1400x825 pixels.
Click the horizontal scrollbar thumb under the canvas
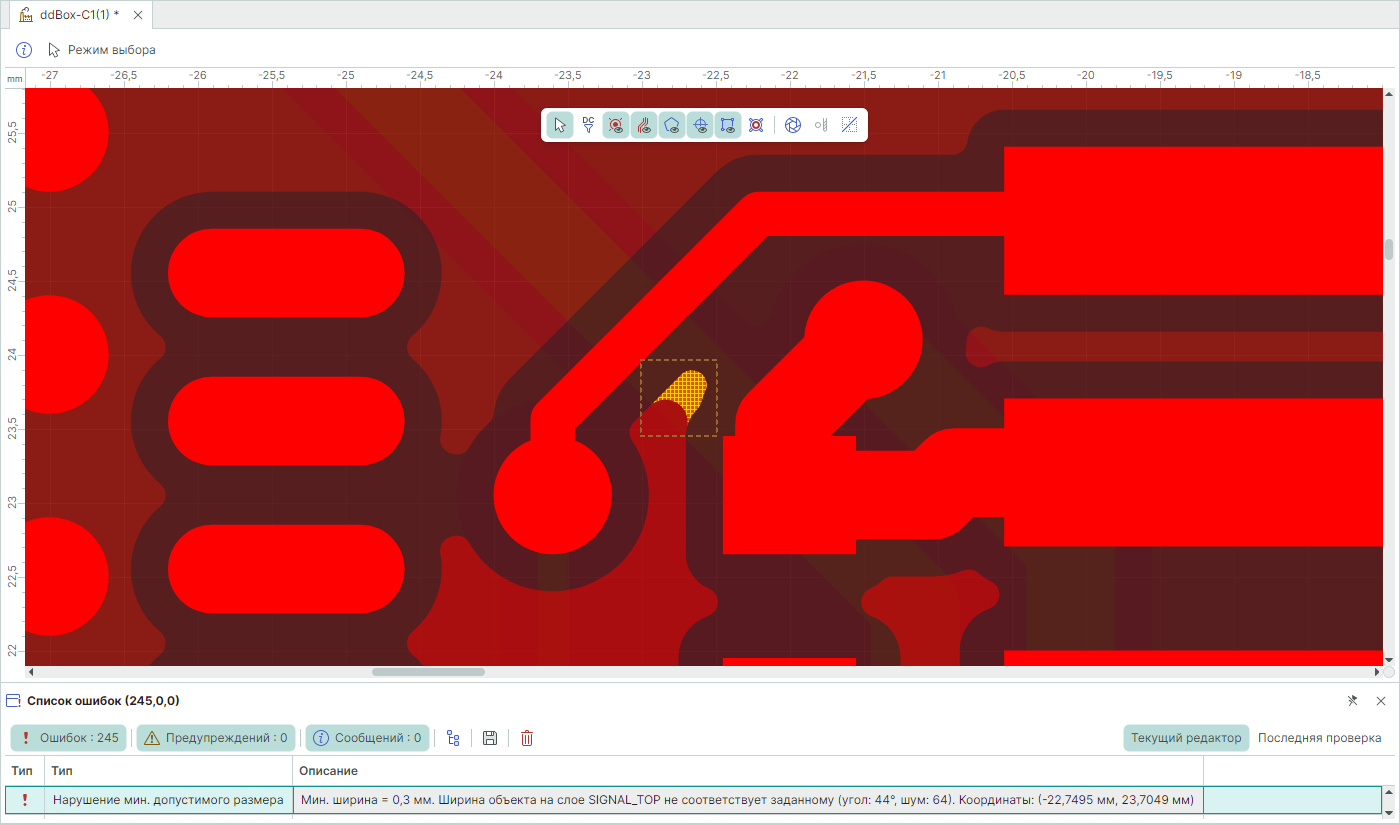click(x=428, y=672)
